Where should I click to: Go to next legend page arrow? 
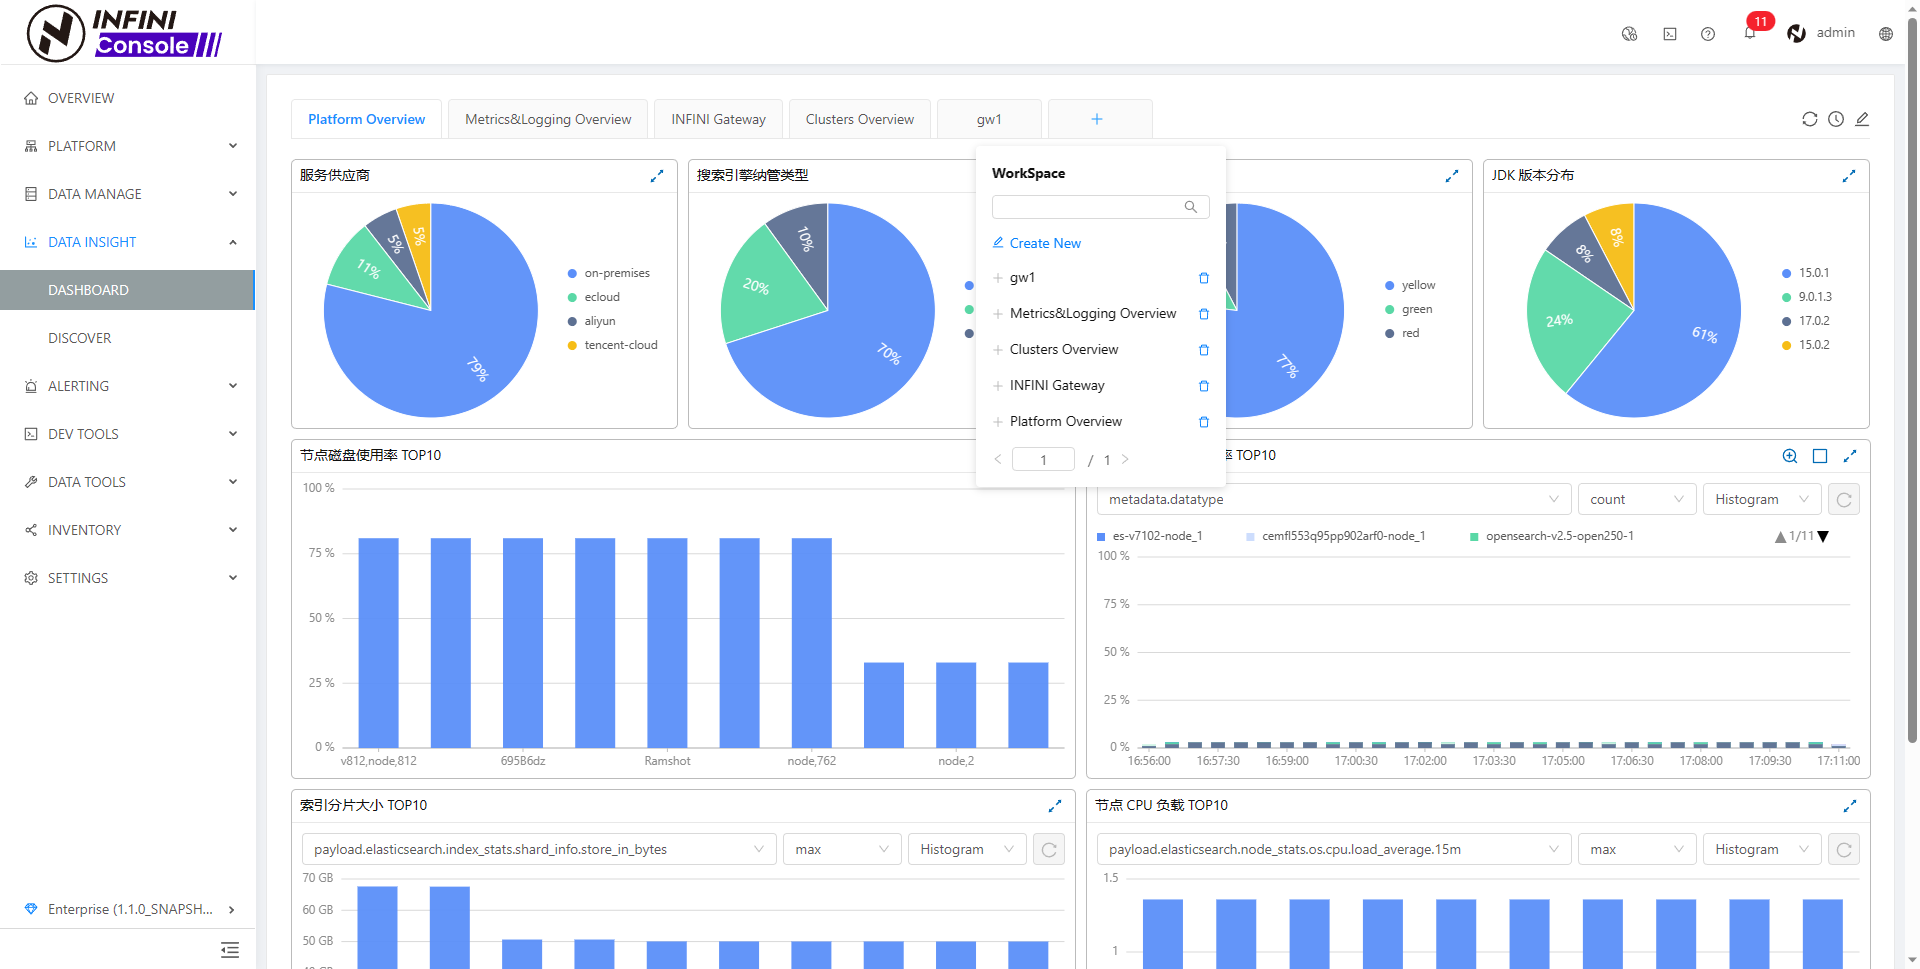pyautogui.click(x=1823, y=537)
